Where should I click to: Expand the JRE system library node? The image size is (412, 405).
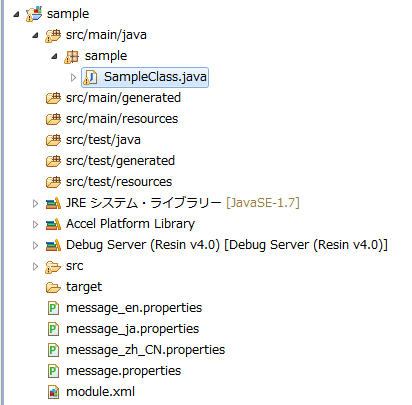click(35, 204)
